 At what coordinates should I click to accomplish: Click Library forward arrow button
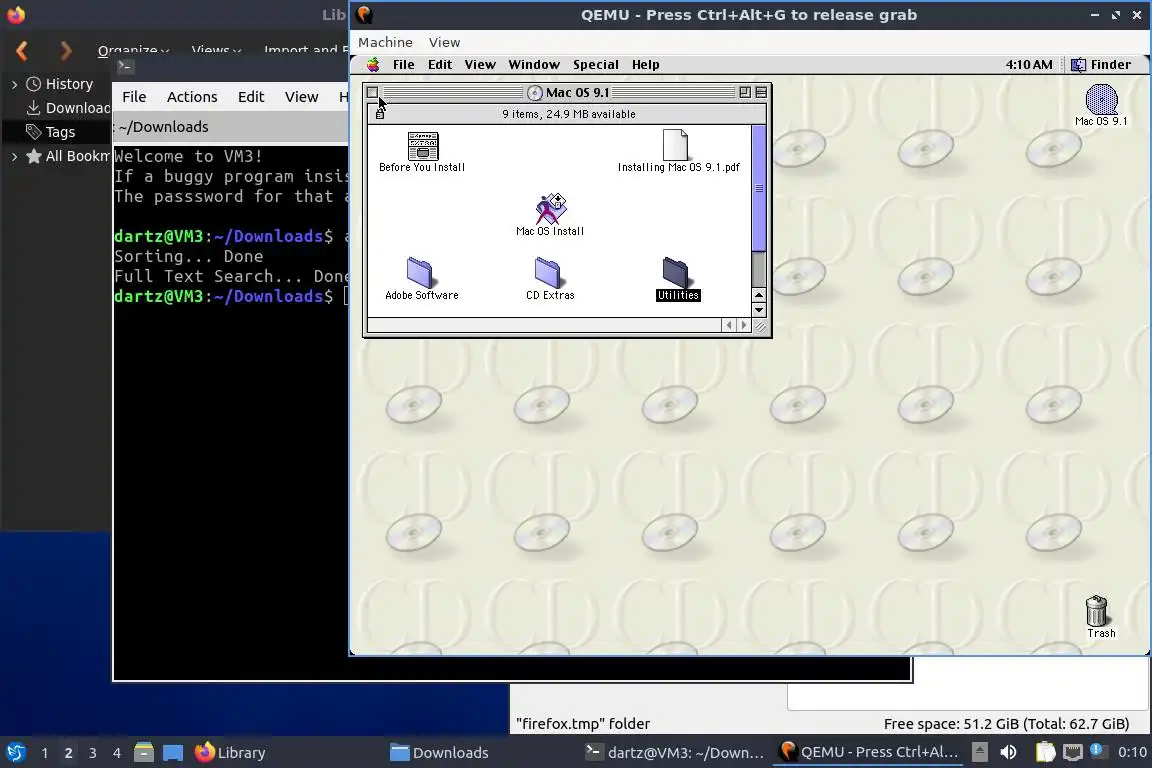[x=66, y=51]
